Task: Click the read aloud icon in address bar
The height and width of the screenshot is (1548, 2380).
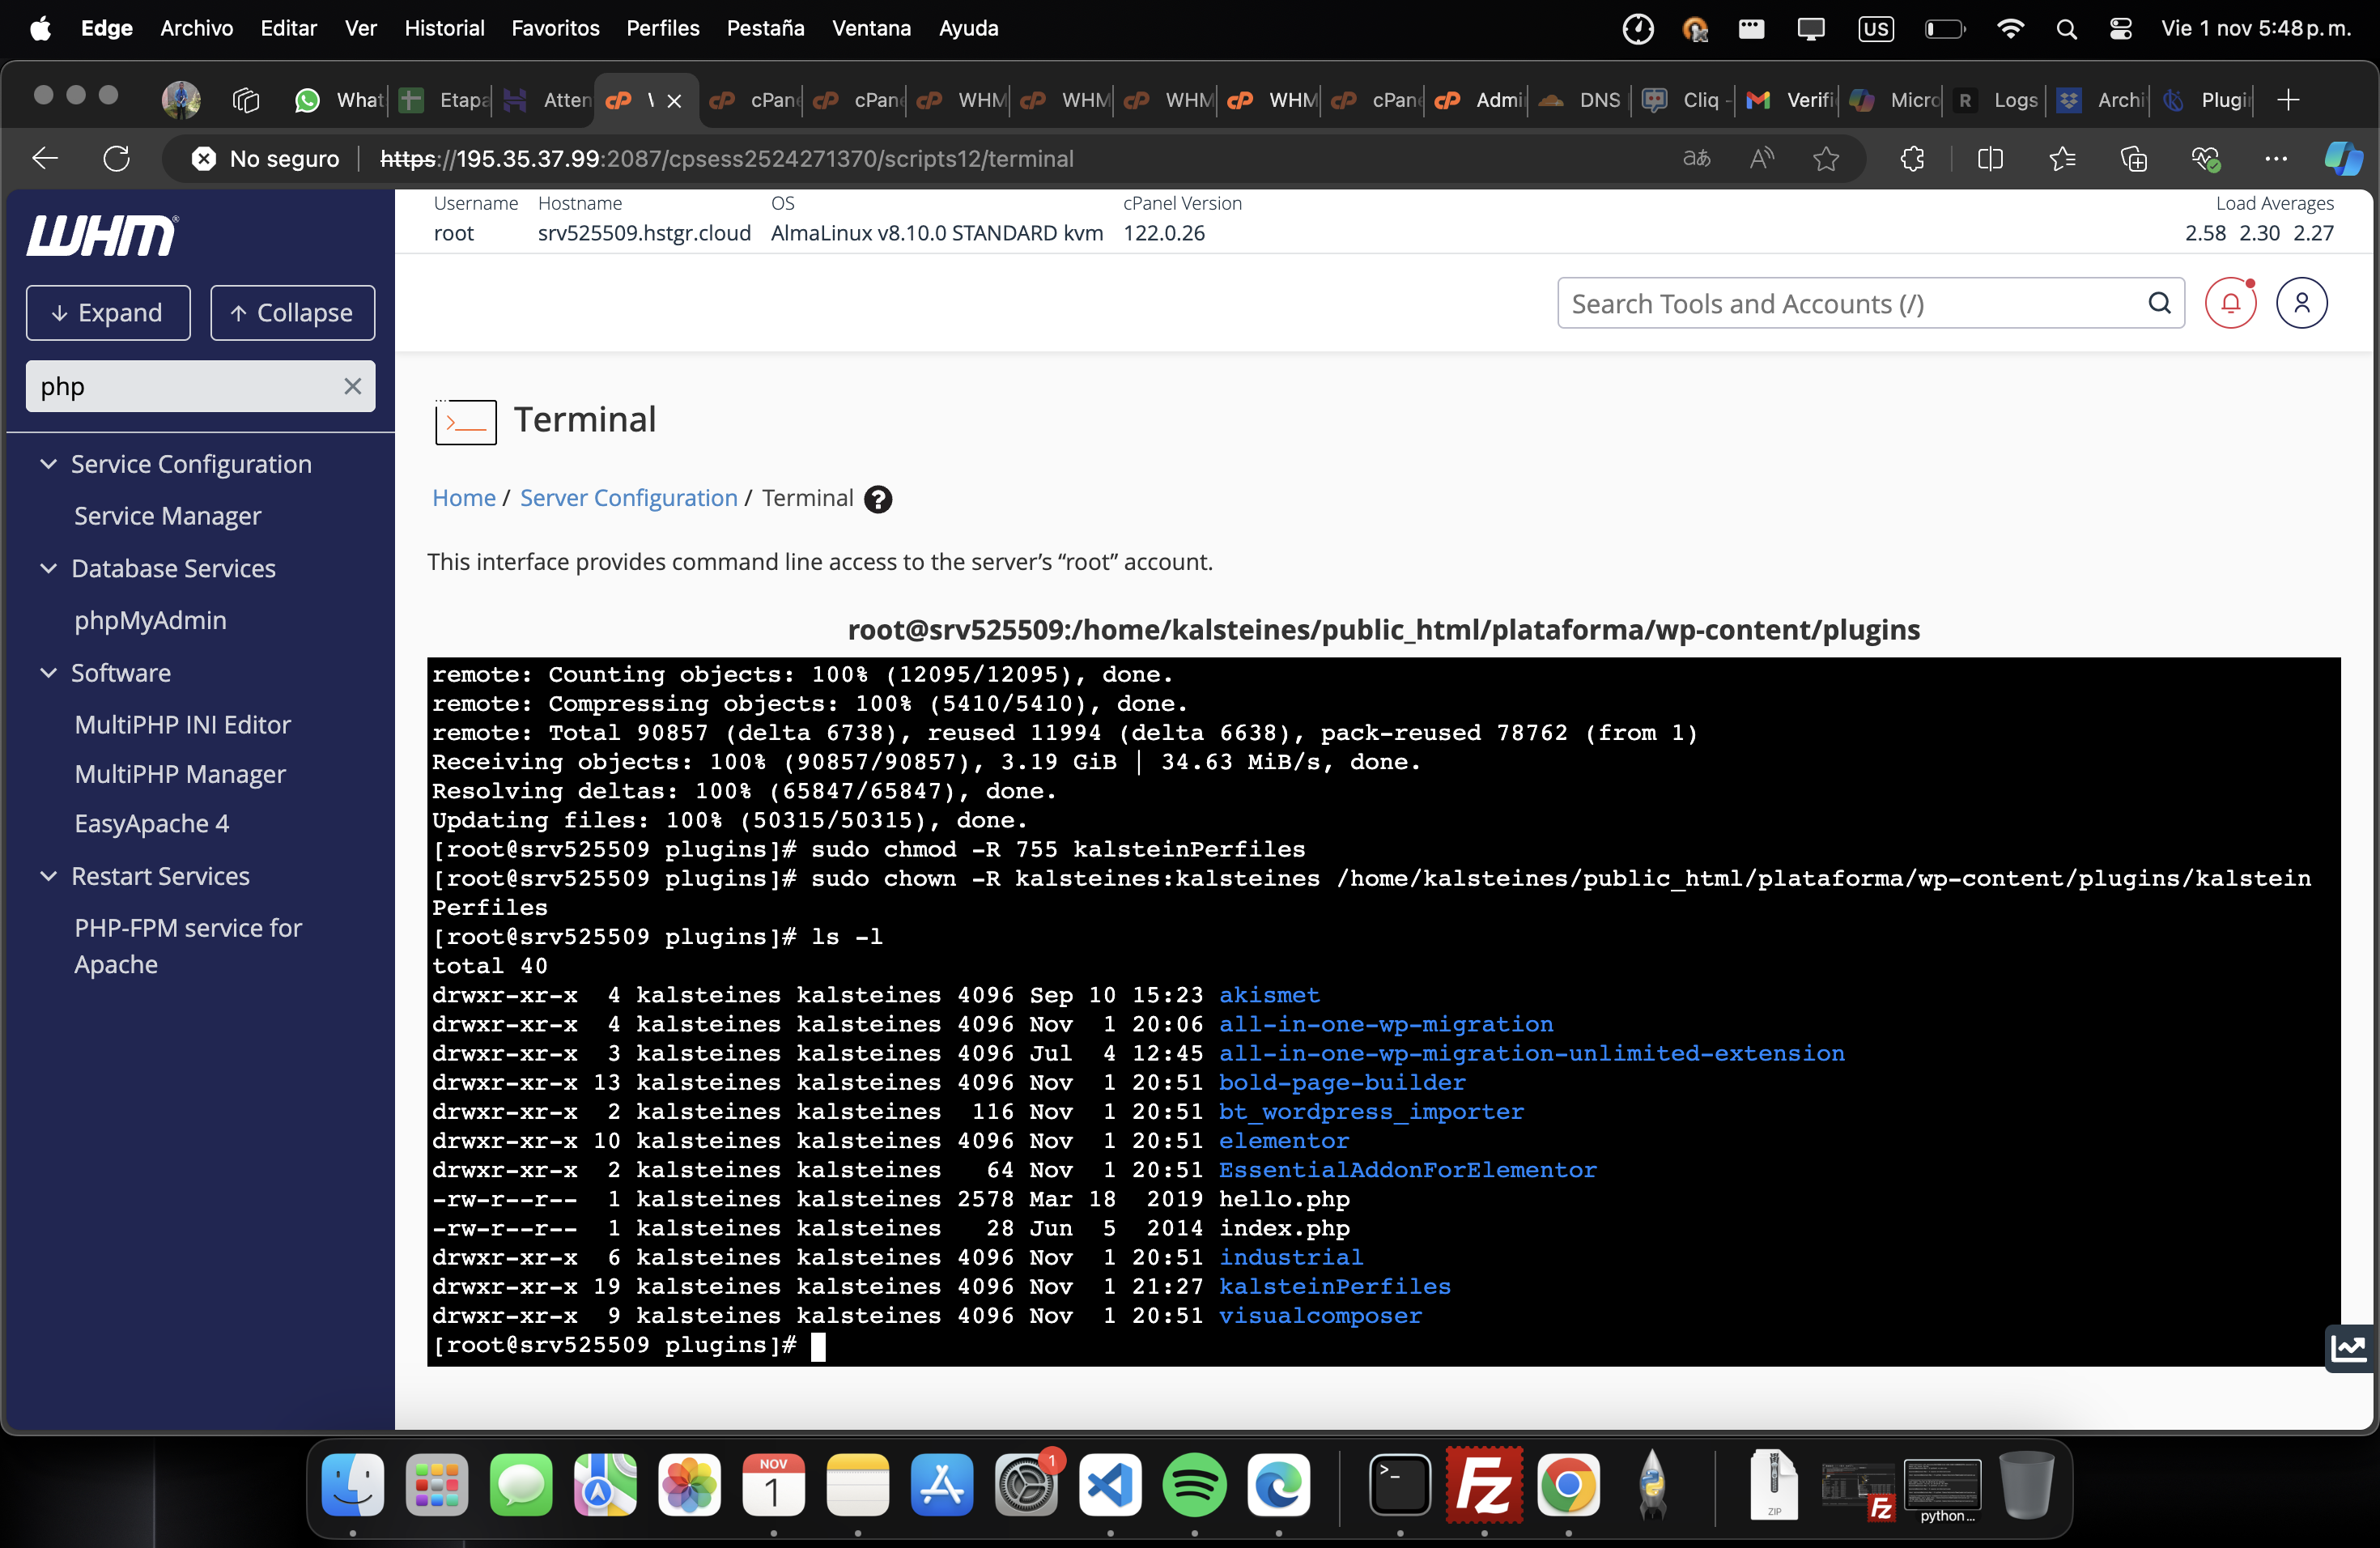Action: [1761, 158]
